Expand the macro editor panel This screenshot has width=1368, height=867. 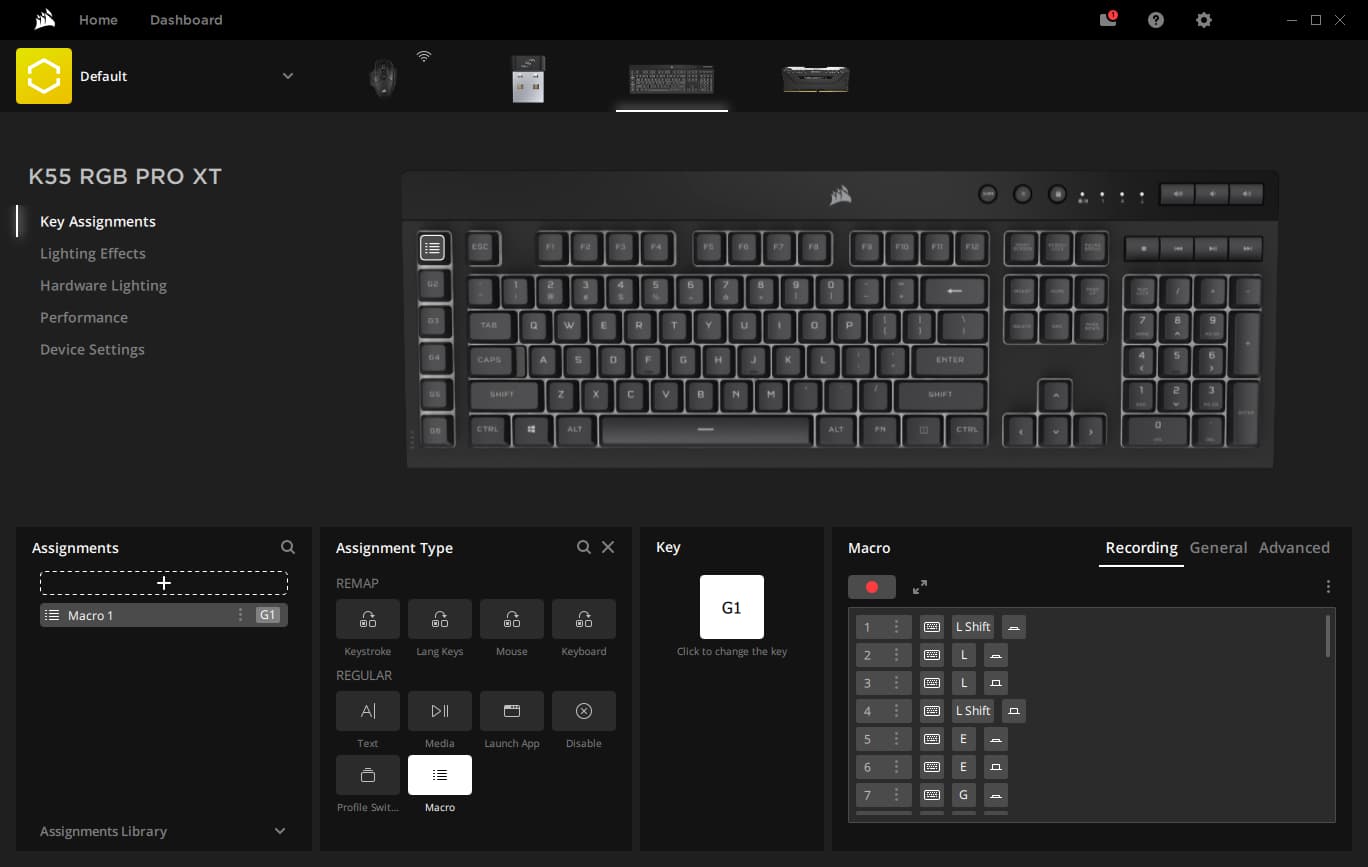920,587
